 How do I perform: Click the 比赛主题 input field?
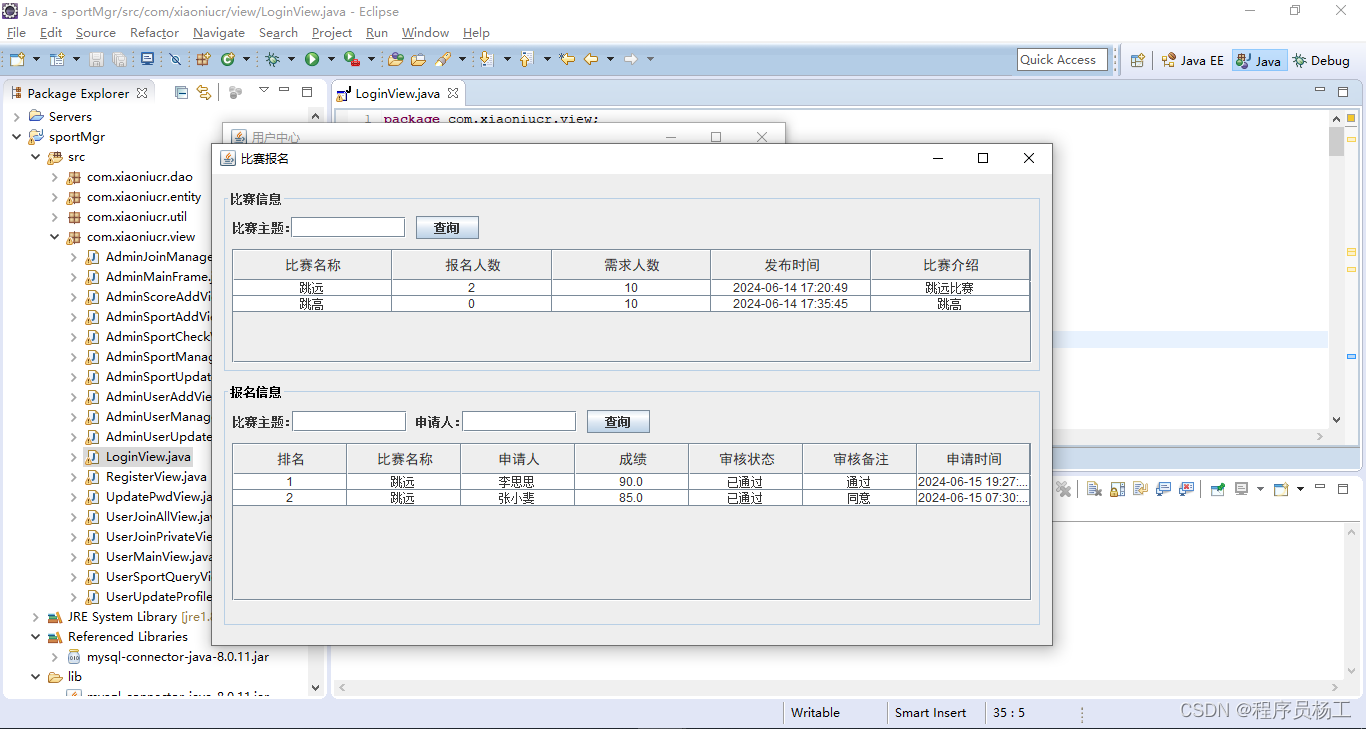click(x=347, y=227)
